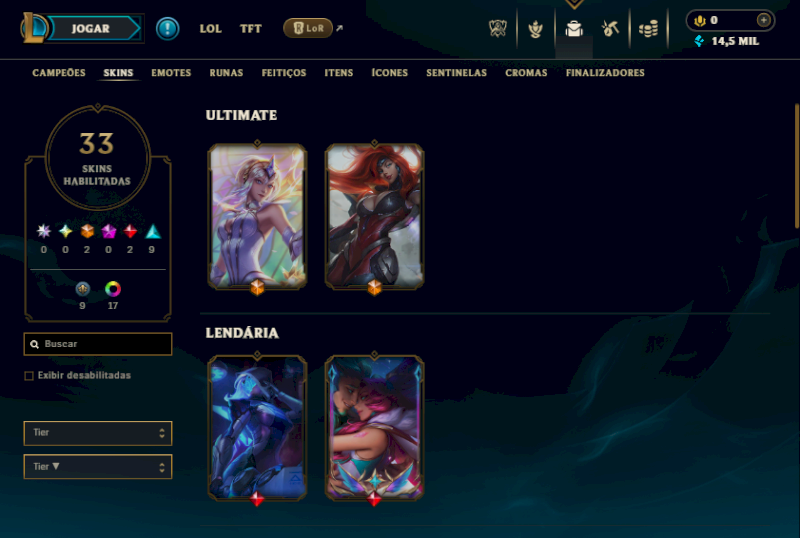Open the Finalizadores tab
Screen dimensions: 800x538
[605, 72]
